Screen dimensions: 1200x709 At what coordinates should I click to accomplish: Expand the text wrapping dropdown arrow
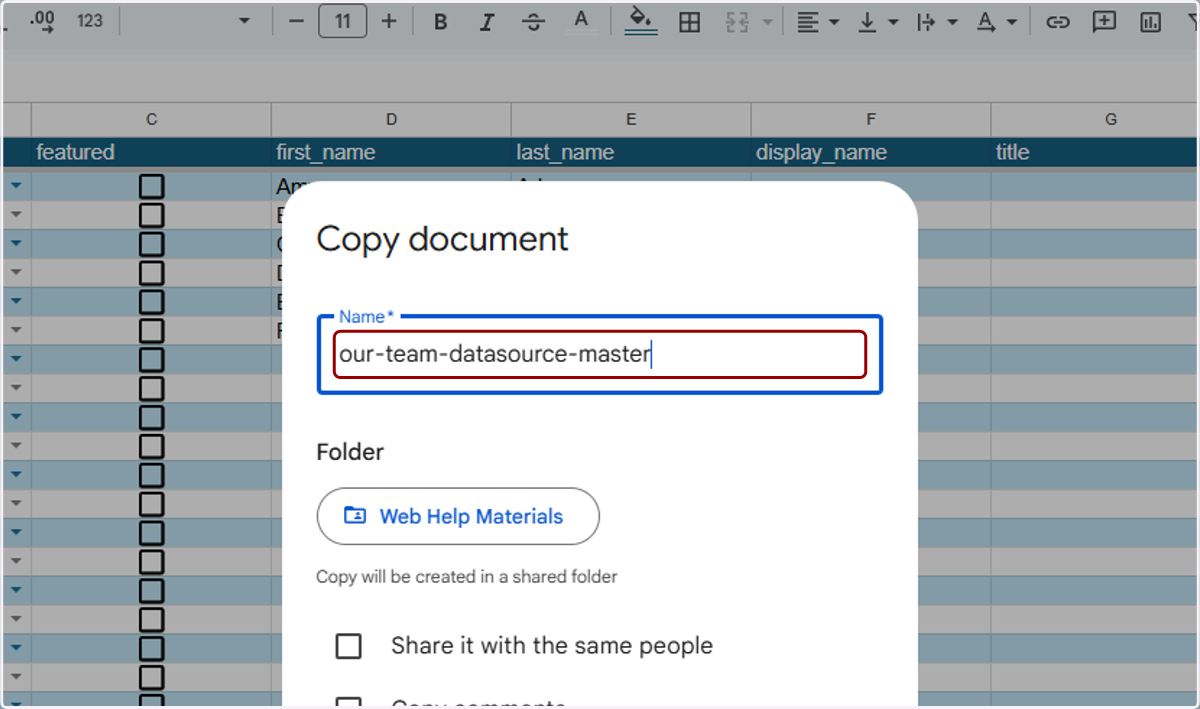pyautogui.click(x=952, y=22)
